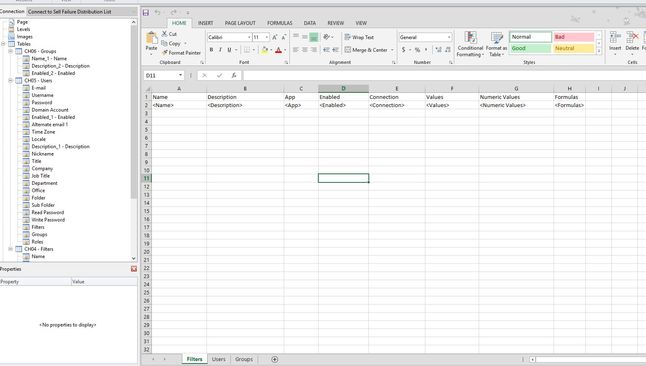Cut the selection with the scissors icon

coord(164,34)
